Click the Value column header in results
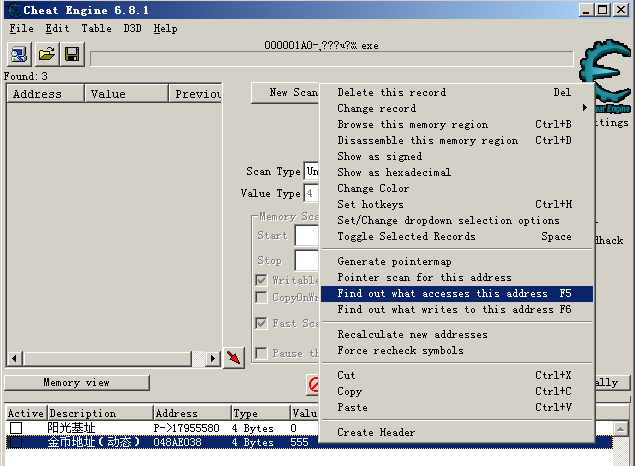635x466 pixels. tap(126, 94)
